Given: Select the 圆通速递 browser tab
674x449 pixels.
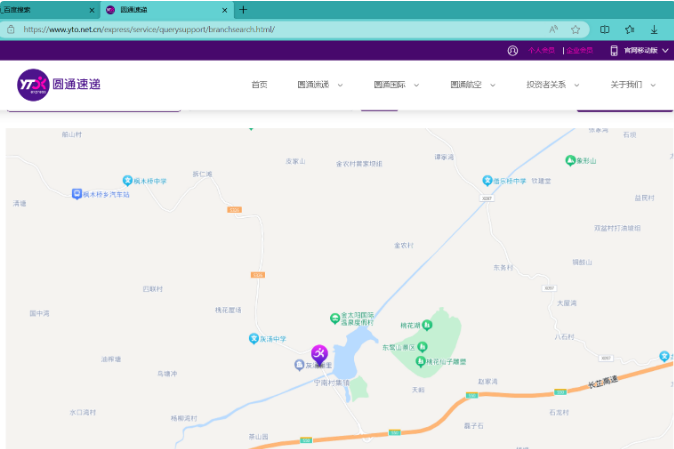Looking at the screenshot, I should tap(167, 10).
